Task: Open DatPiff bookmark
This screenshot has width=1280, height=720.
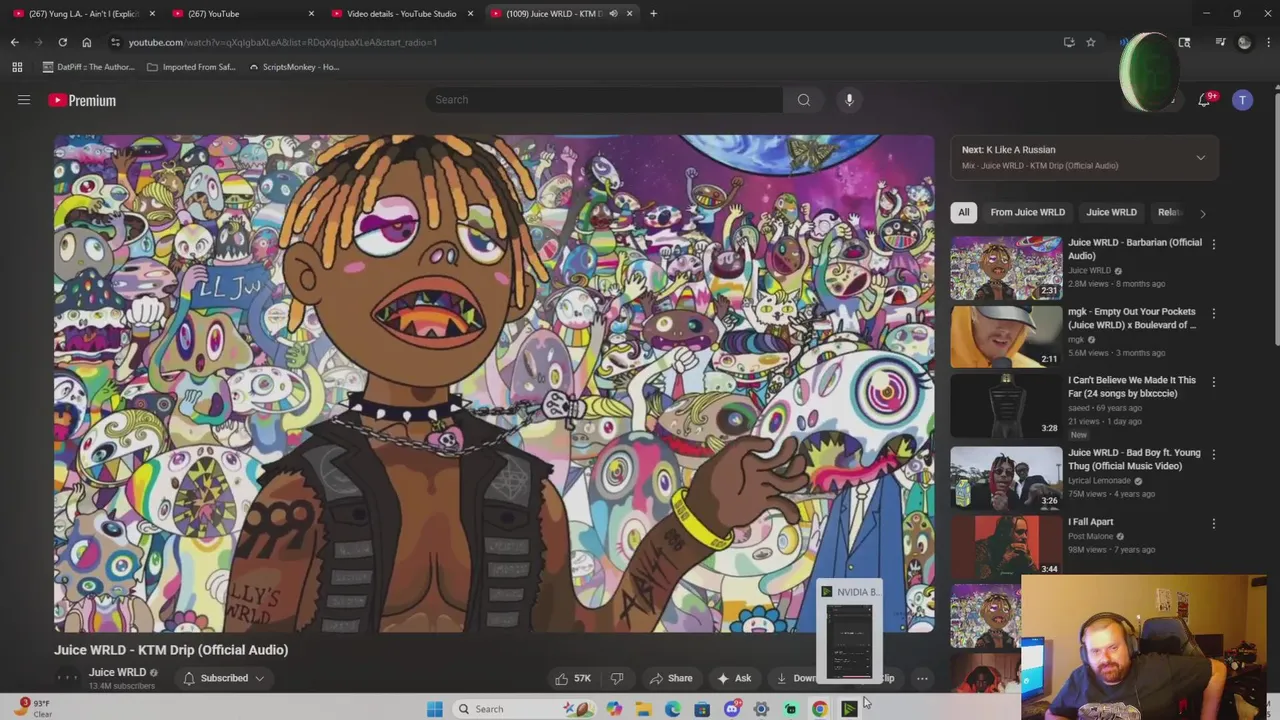Action: pyautogui.click(x=88, y=67)
